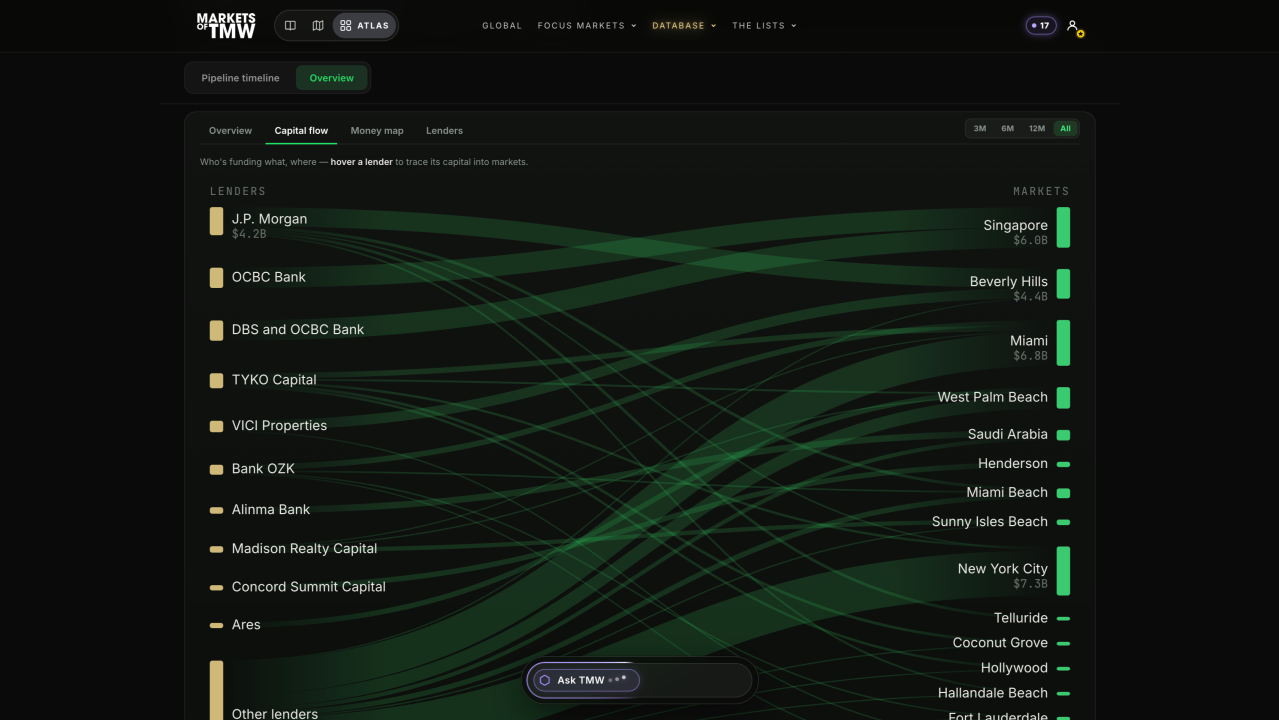Click the Telluride market label
Viewport: 1279px width, 720px height.
(x=1020, y=618)
